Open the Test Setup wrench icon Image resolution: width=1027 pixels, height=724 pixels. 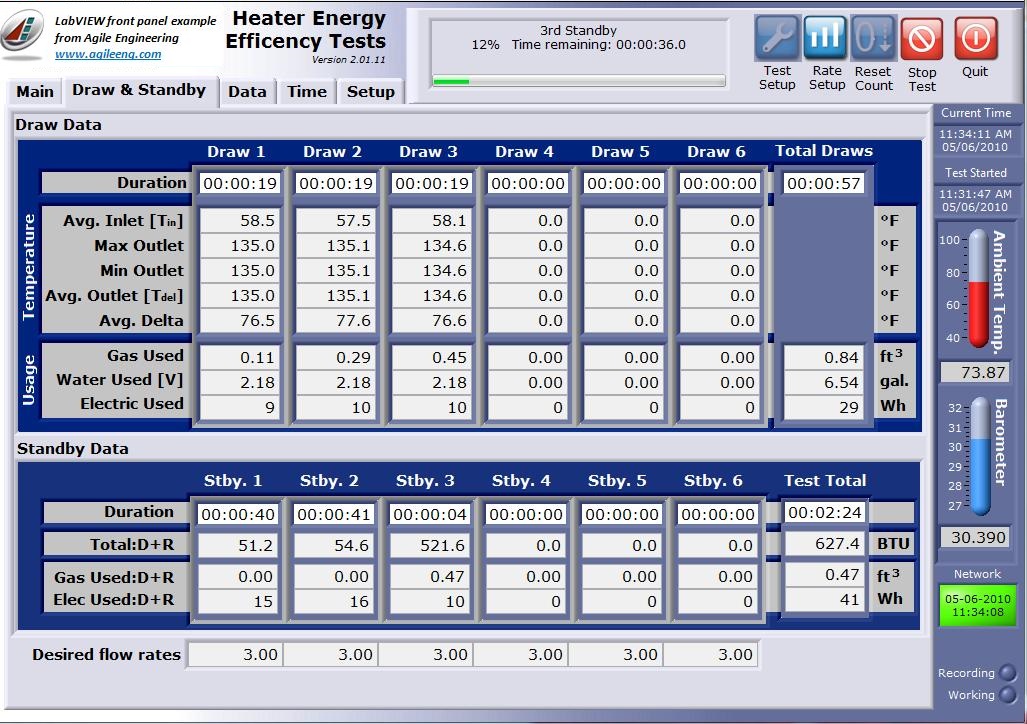pos(776,39)
